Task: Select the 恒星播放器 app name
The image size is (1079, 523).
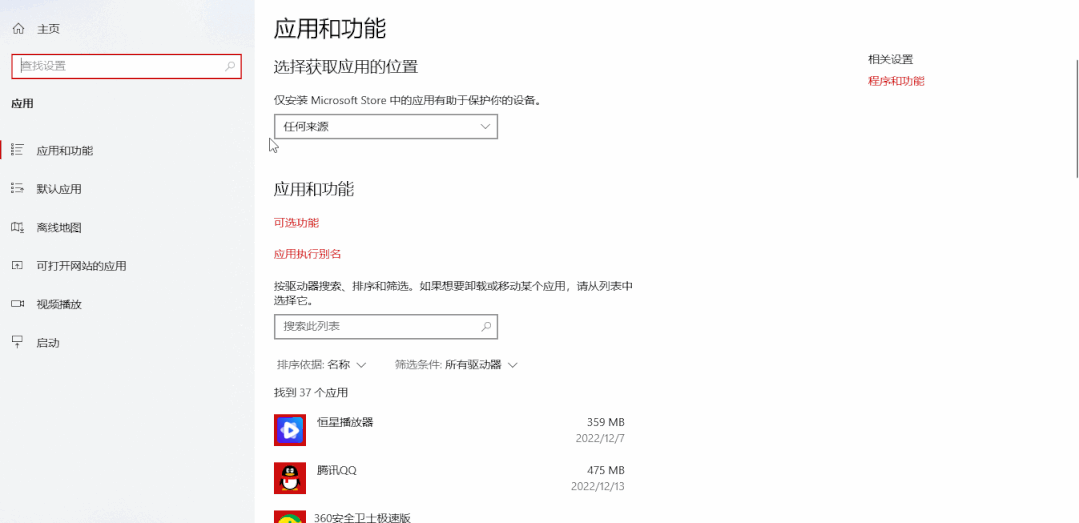Action: (345, 422)
